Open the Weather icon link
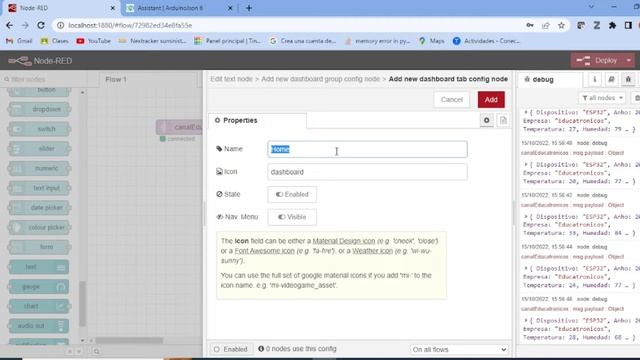 click(x=372, y=251)
